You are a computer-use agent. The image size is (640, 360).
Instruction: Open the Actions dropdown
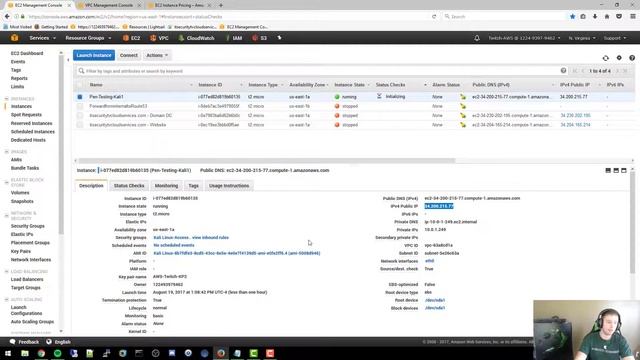click(157, 55)
